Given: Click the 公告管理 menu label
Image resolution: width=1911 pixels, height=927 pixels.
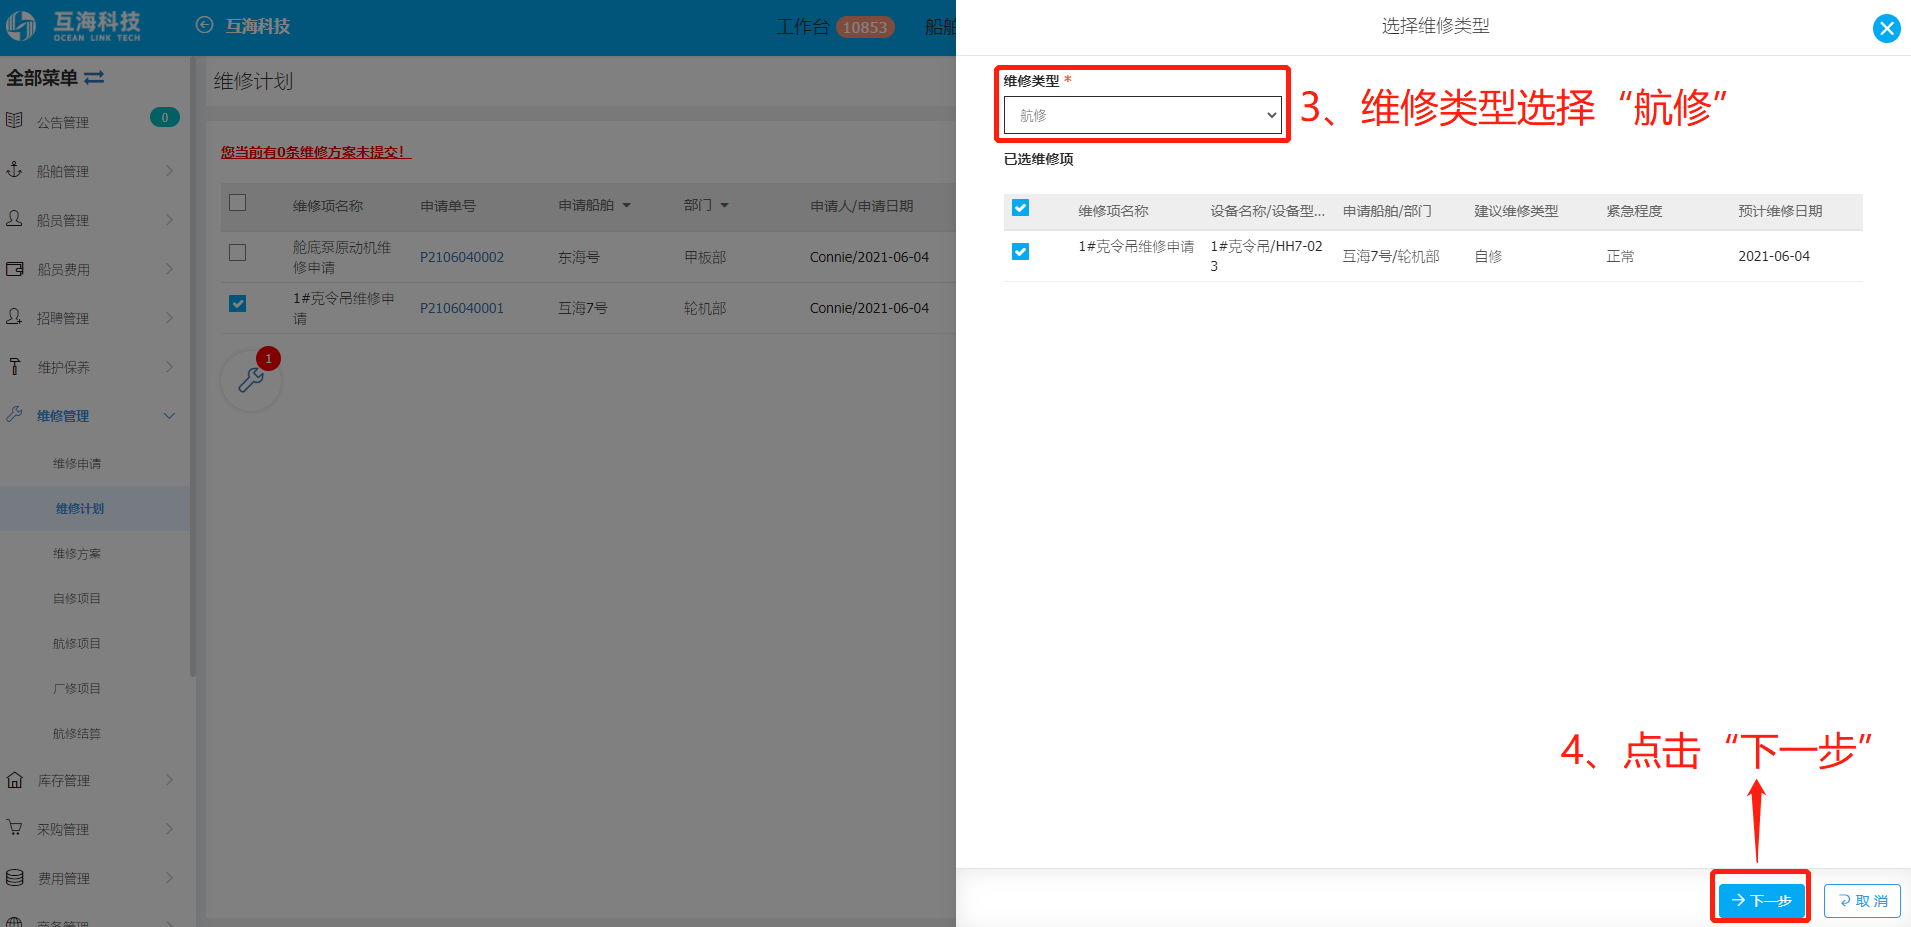Looking at the screenshot, I should [63, 122].
